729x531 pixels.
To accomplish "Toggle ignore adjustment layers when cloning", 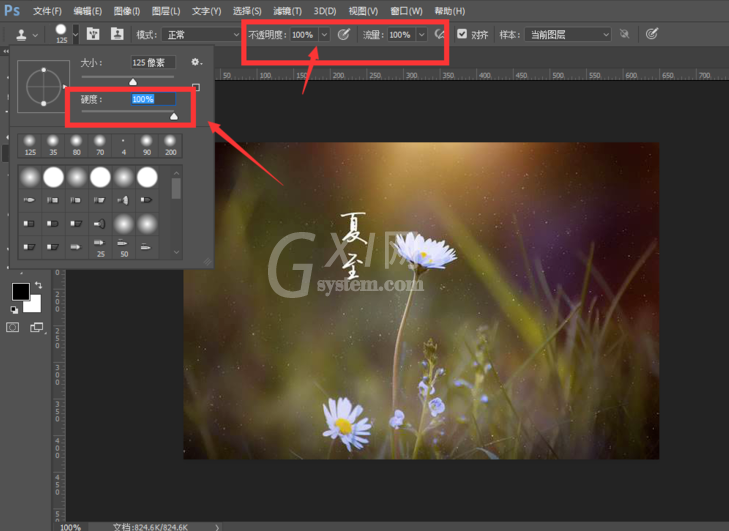I will (624, 34).
